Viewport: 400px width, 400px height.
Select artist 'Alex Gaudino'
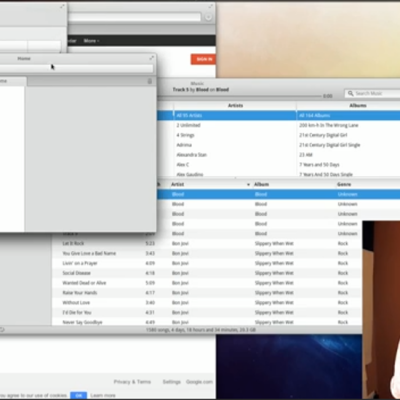click(x=235, y=174)
